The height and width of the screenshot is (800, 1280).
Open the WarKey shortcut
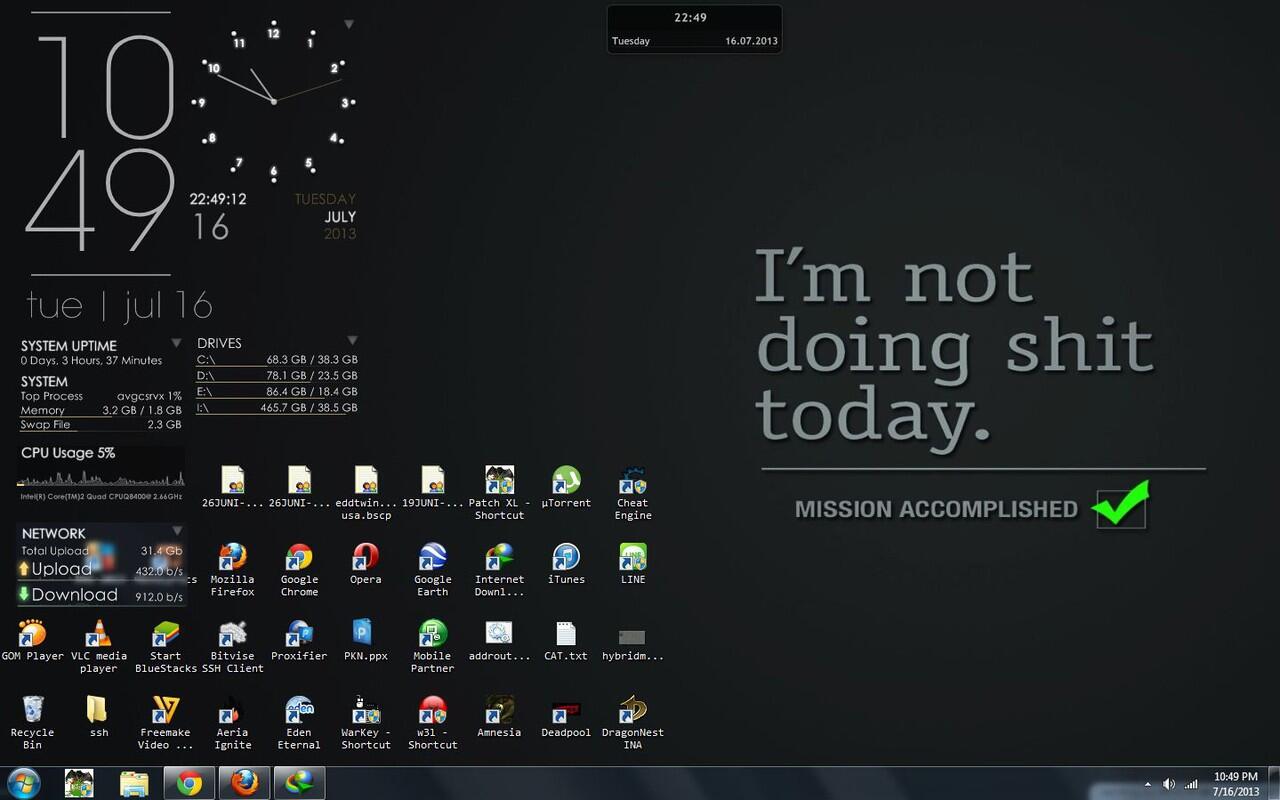click(366, 723)
